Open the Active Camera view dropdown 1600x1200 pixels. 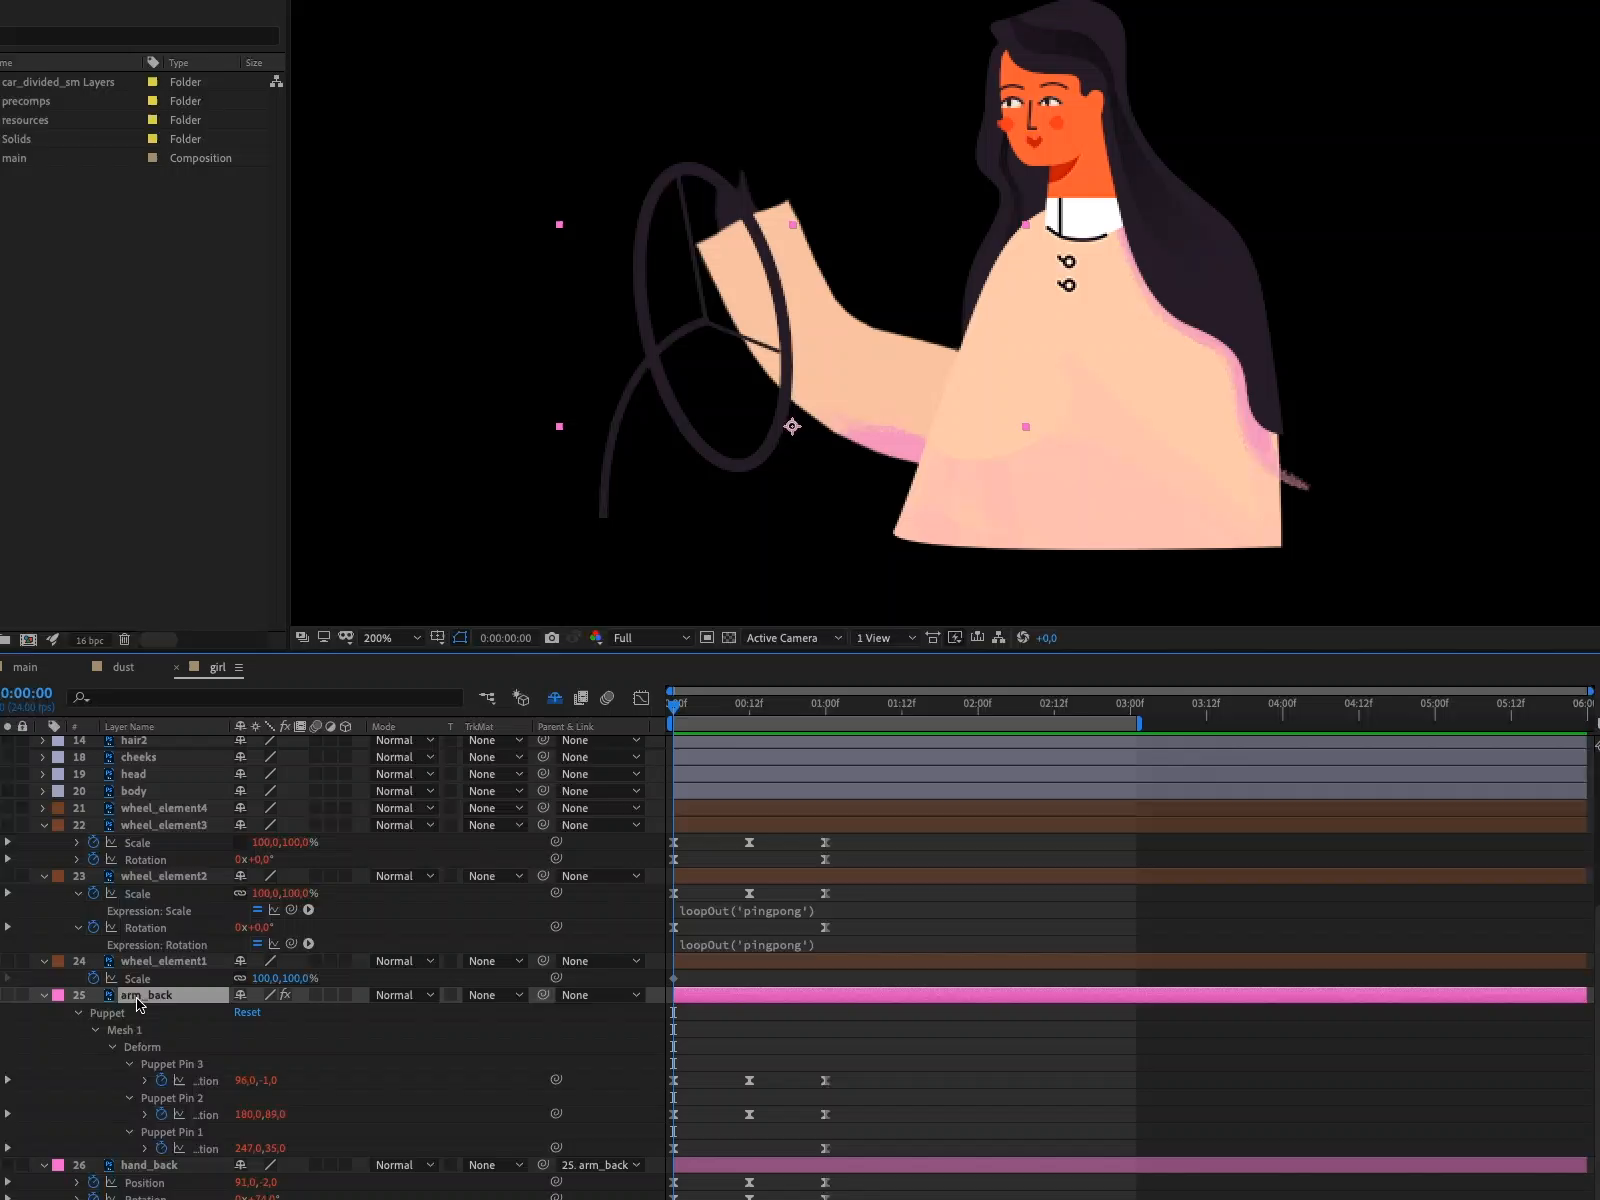click(x=794, y=638)
